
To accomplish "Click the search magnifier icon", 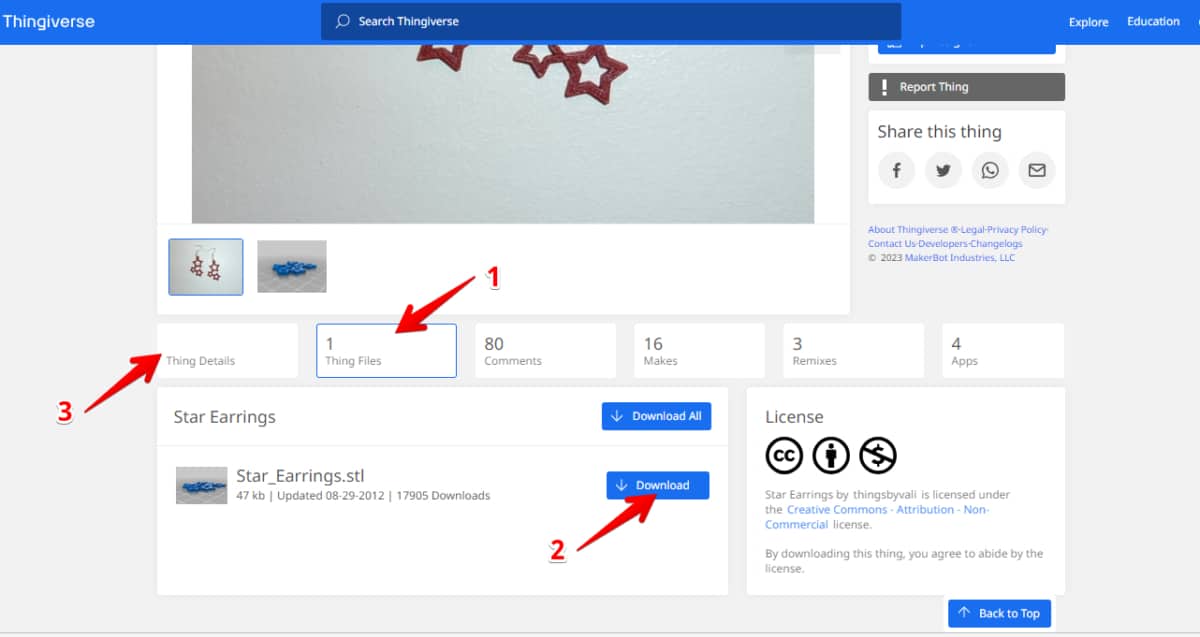I will [x=343, y=21].
